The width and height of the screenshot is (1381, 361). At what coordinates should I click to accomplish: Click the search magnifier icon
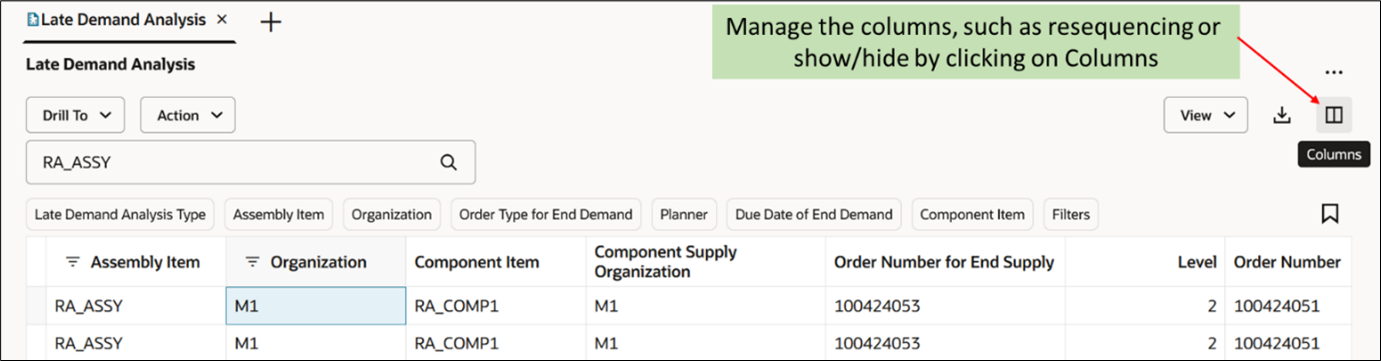tap(449, 162)
